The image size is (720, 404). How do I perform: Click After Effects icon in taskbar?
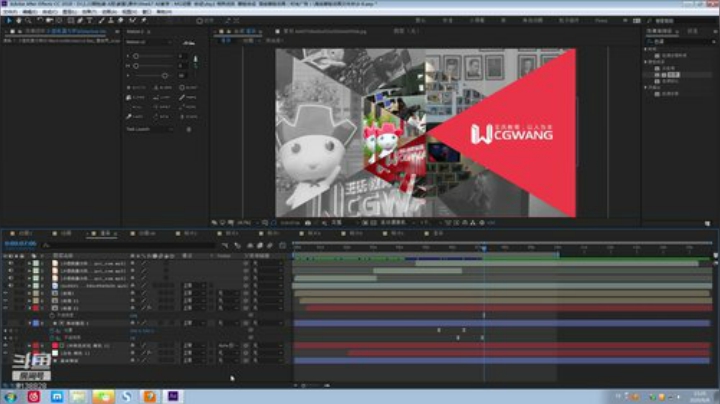pyautogui.click(x=173, y=396)
